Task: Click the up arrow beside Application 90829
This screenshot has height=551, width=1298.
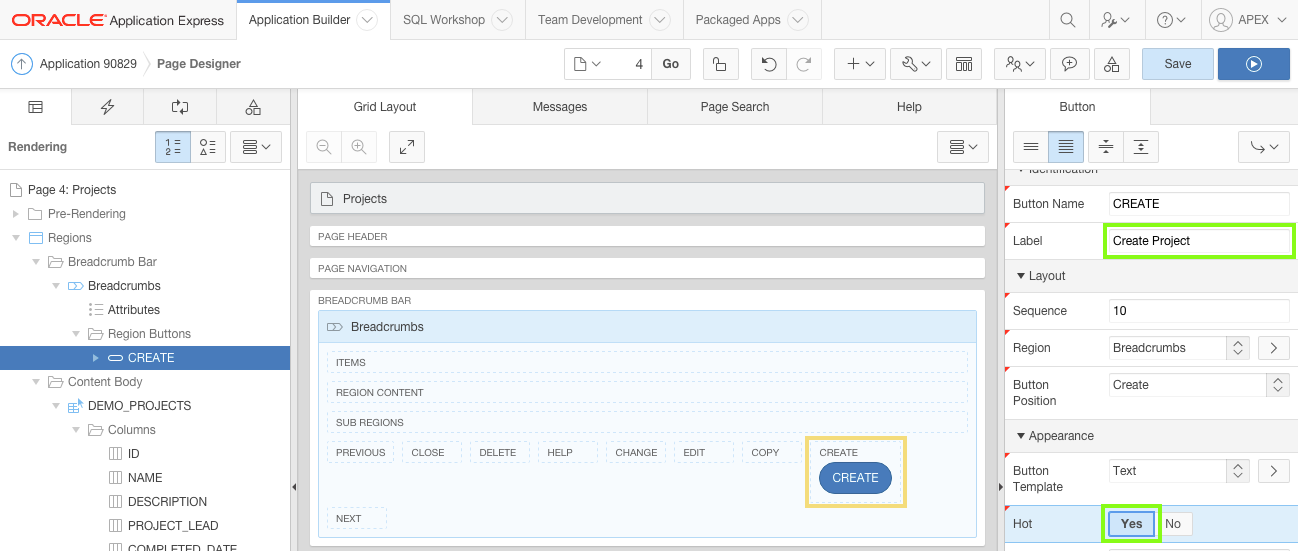Action: (x=22, y=64)
